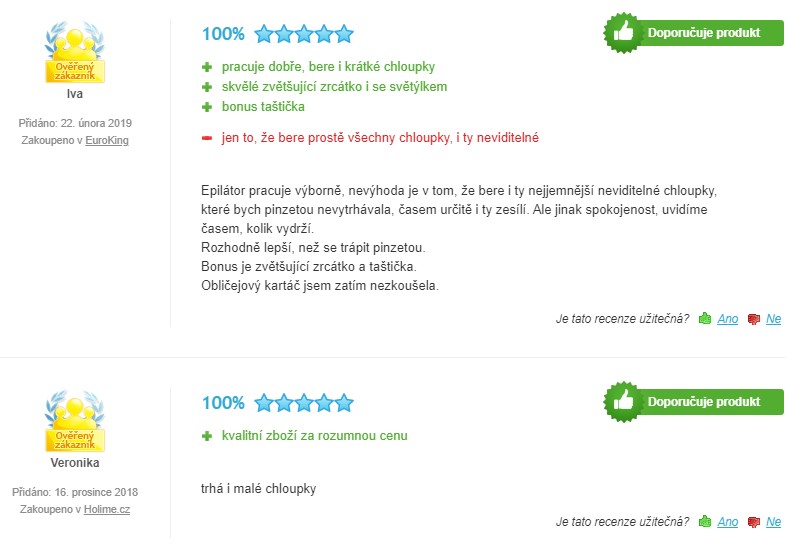Click the red thumbs-down icon in Iva's review
Viewport: 804px width, 548px height.
tap(753, 319)
